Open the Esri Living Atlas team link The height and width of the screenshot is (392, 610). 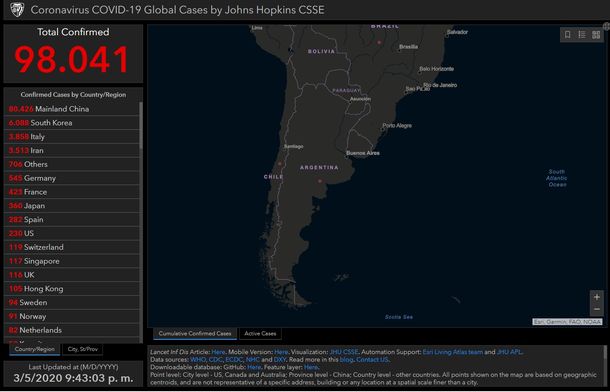[452, 352]
